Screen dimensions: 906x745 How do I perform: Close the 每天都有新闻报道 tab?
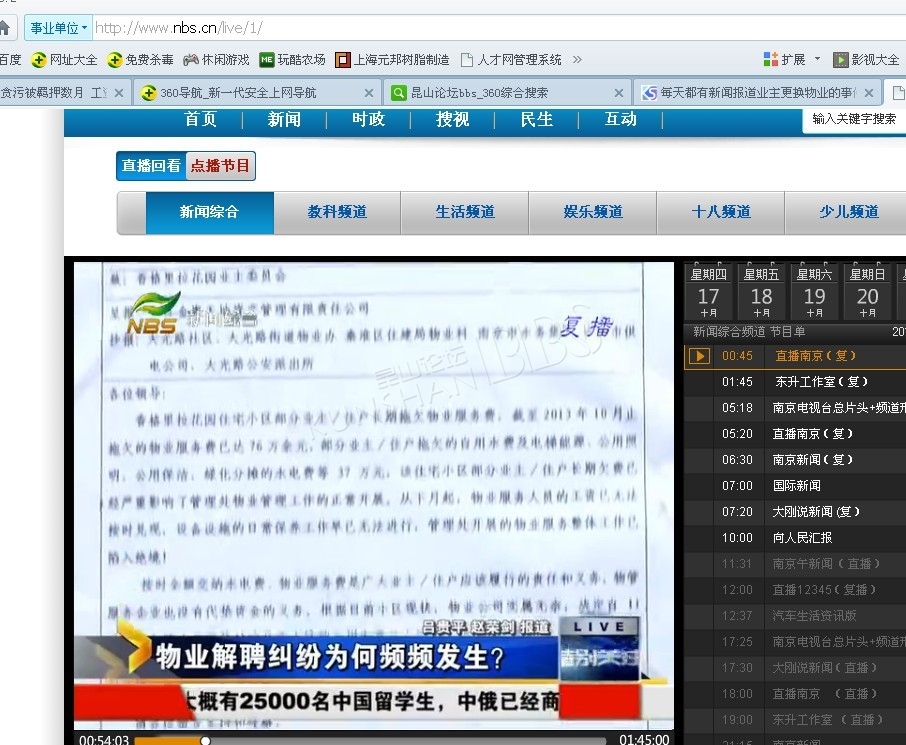tap(869, 93)
